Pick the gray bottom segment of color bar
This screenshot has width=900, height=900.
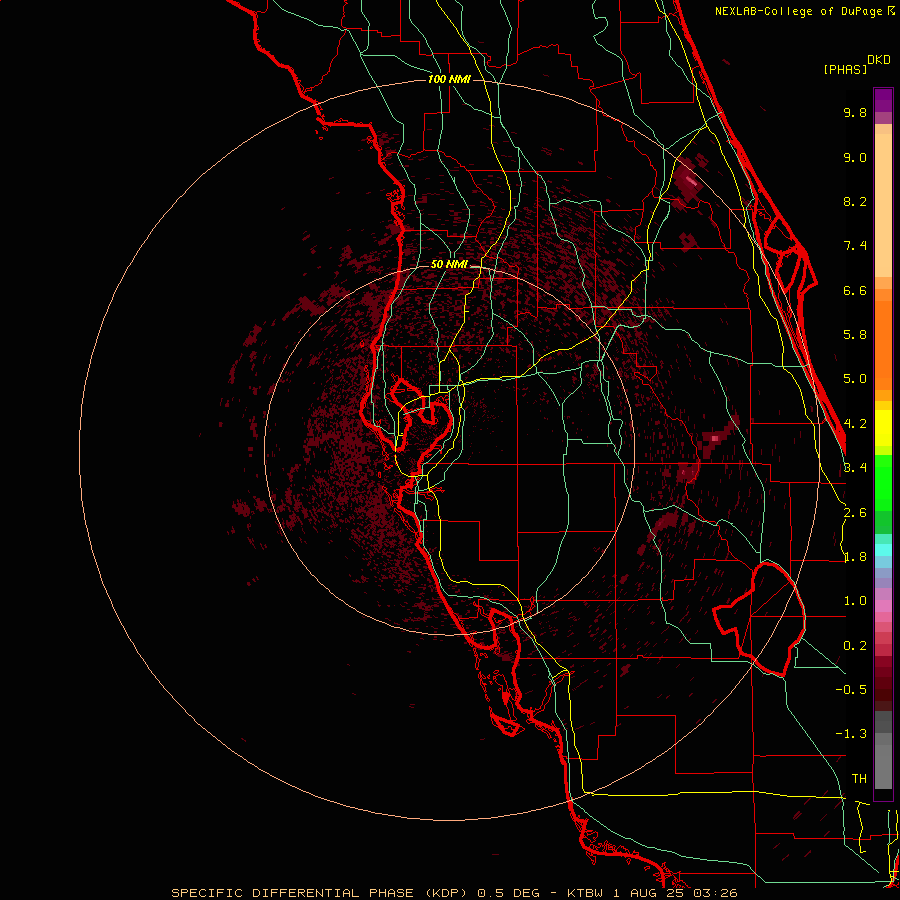[883, 766]
